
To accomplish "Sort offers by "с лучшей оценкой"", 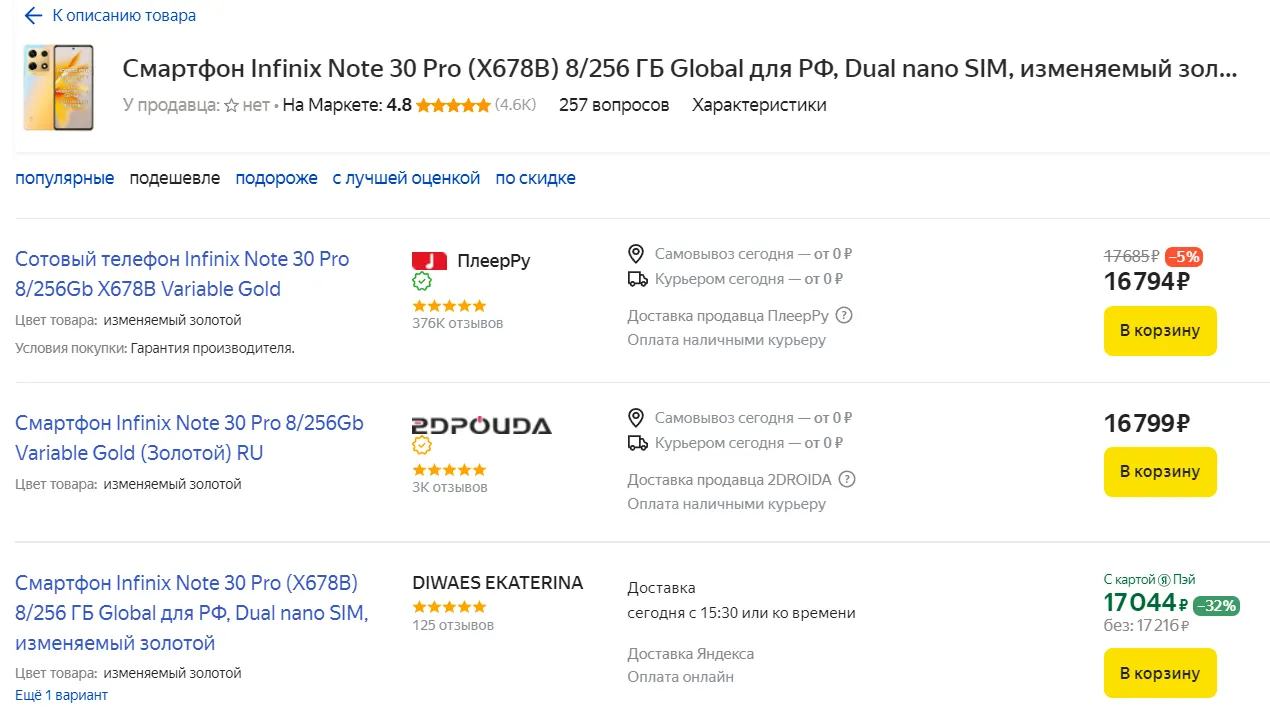I will coord(406,178).
